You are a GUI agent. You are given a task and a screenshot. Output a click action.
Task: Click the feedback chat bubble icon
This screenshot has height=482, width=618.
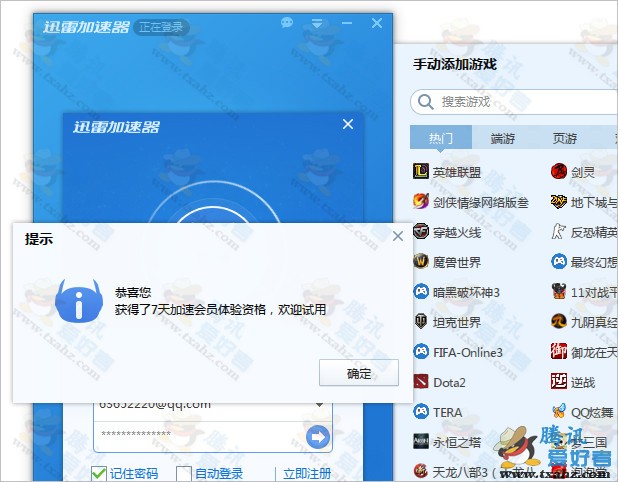tap(287, 23)
